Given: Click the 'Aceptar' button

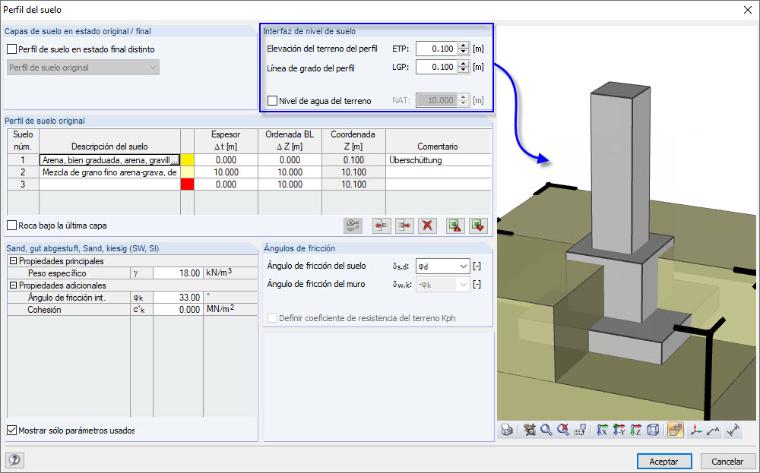Looking at the screenshot, I should click(664, 461).
